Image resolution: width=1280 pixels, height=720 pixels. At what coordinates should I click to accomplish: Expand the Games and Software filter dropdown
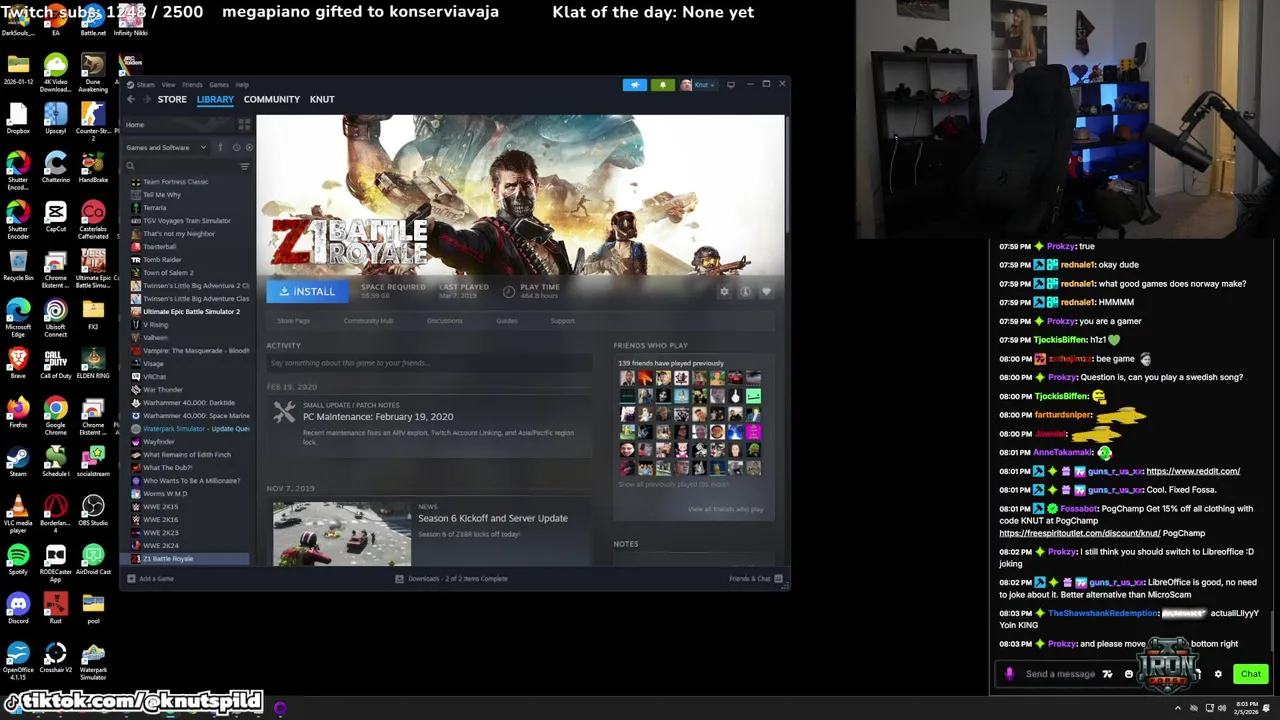click(166, 148)
